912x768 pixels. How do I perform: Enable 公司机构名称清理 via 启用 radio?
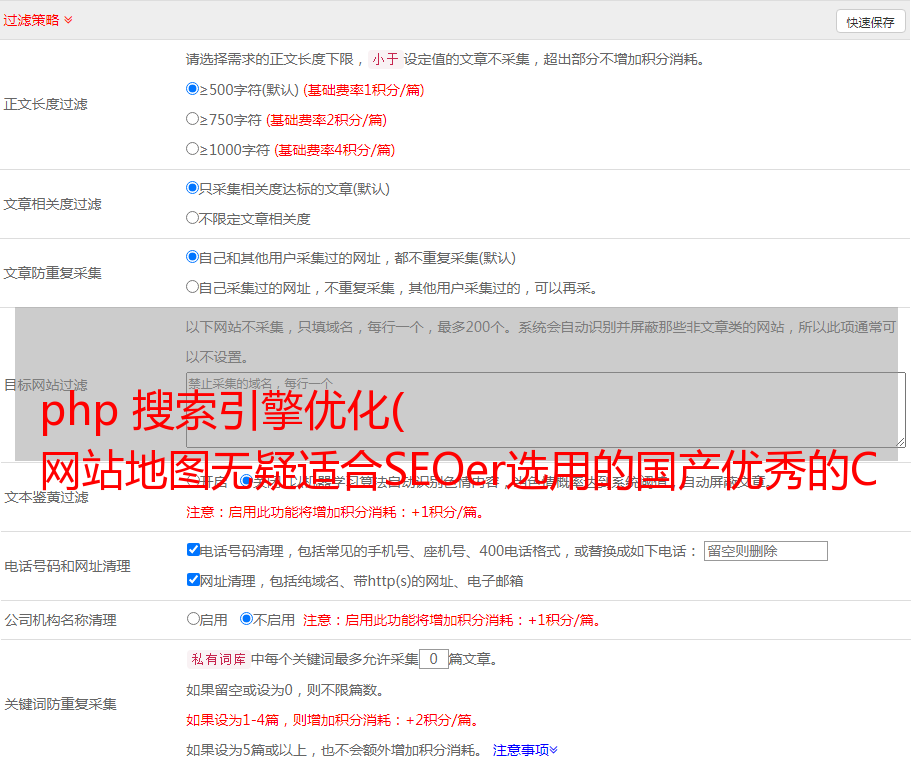[193, 619]
